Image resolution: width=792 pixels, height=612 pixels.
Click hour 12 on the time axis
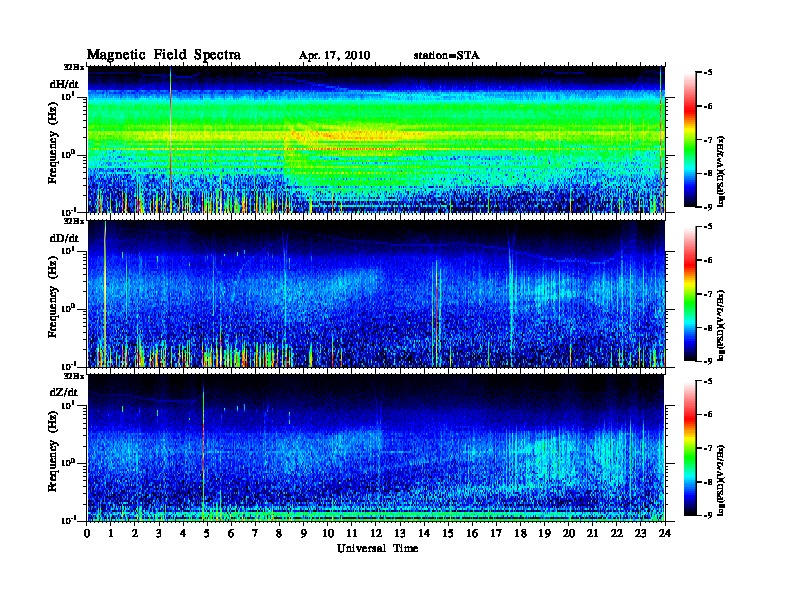click(x=376, y=534)
